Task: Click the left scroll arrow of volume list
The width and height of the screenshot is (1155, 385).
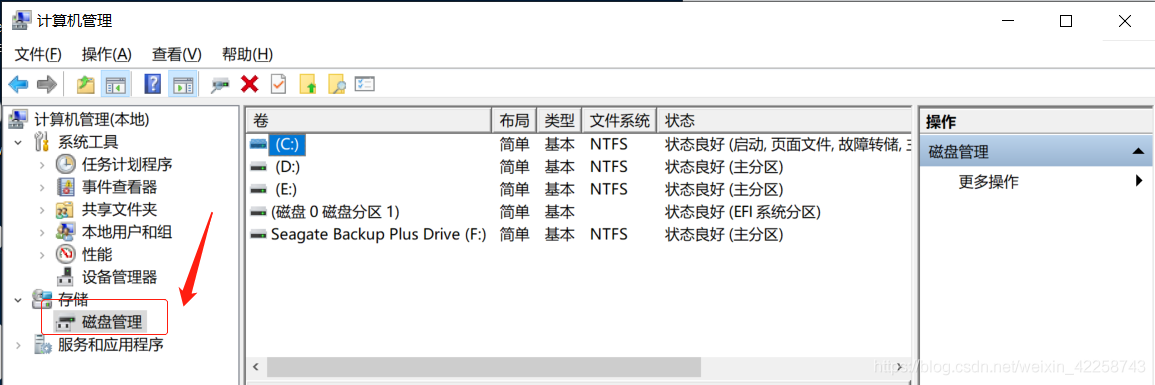Action: tap(256, 367)
